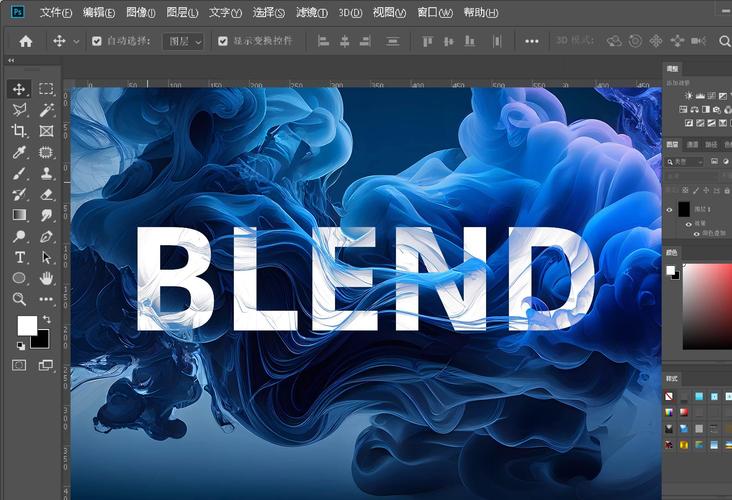Open the 图层 auto-select target dropdown

click(x=183, y=42)
